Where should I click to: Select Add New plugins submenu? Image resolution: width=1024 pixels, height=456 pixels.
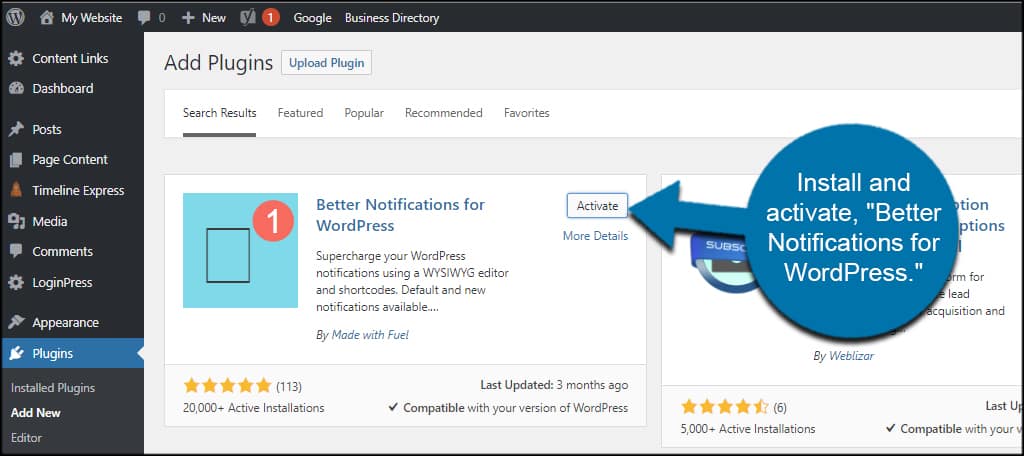[36, 413]
